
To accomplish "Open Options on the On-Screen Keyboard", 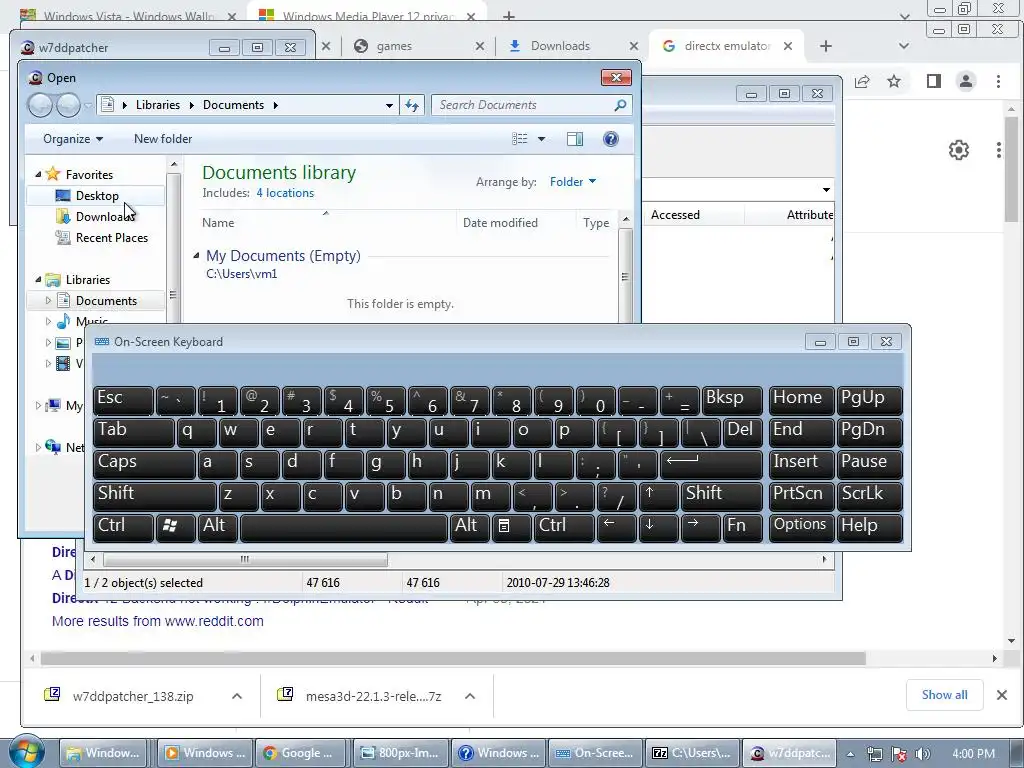I will tap(801, 528).
